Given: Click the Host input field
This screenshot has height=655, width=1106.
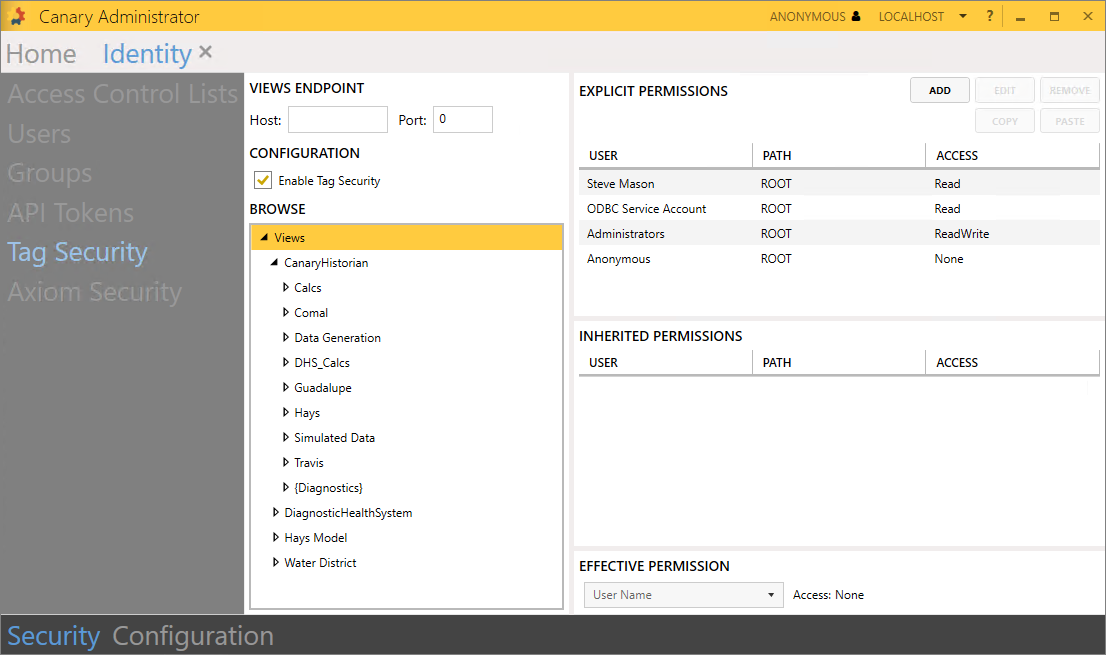Looking at the screenshot, I should (337, 120).
